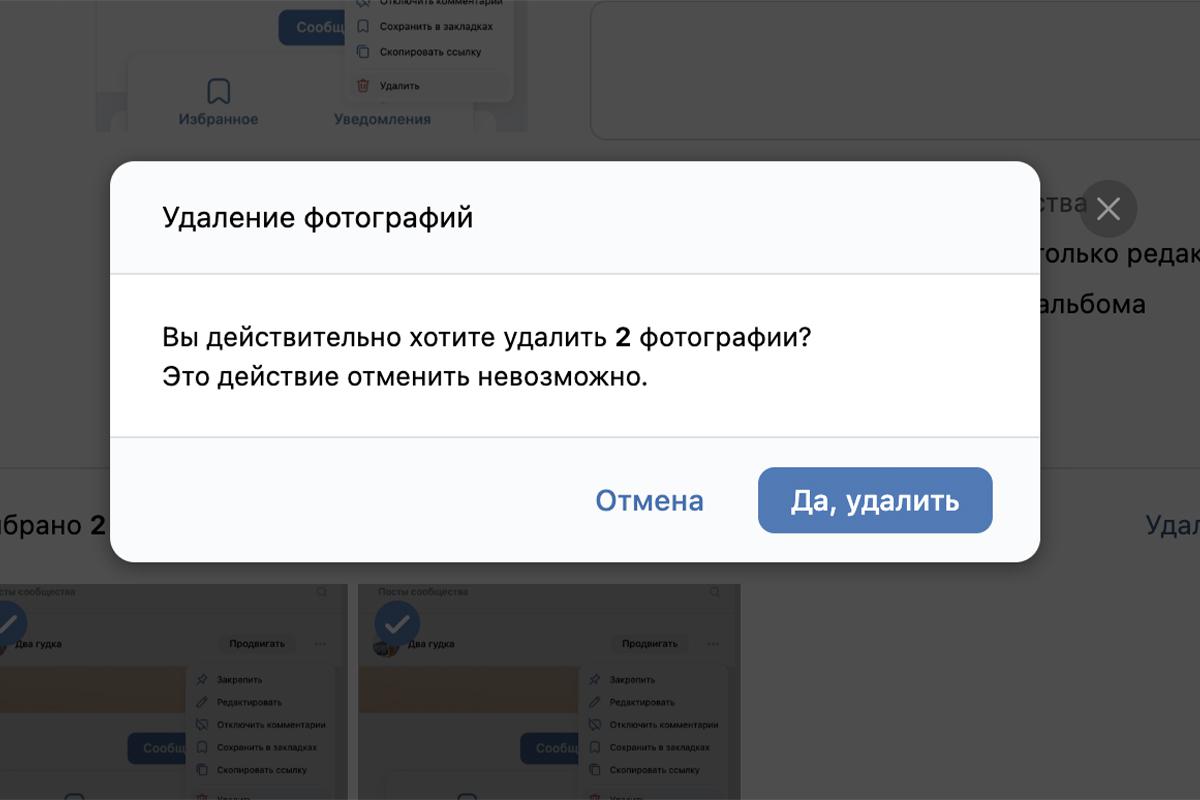Choose Удалить in the context menu

400,85
